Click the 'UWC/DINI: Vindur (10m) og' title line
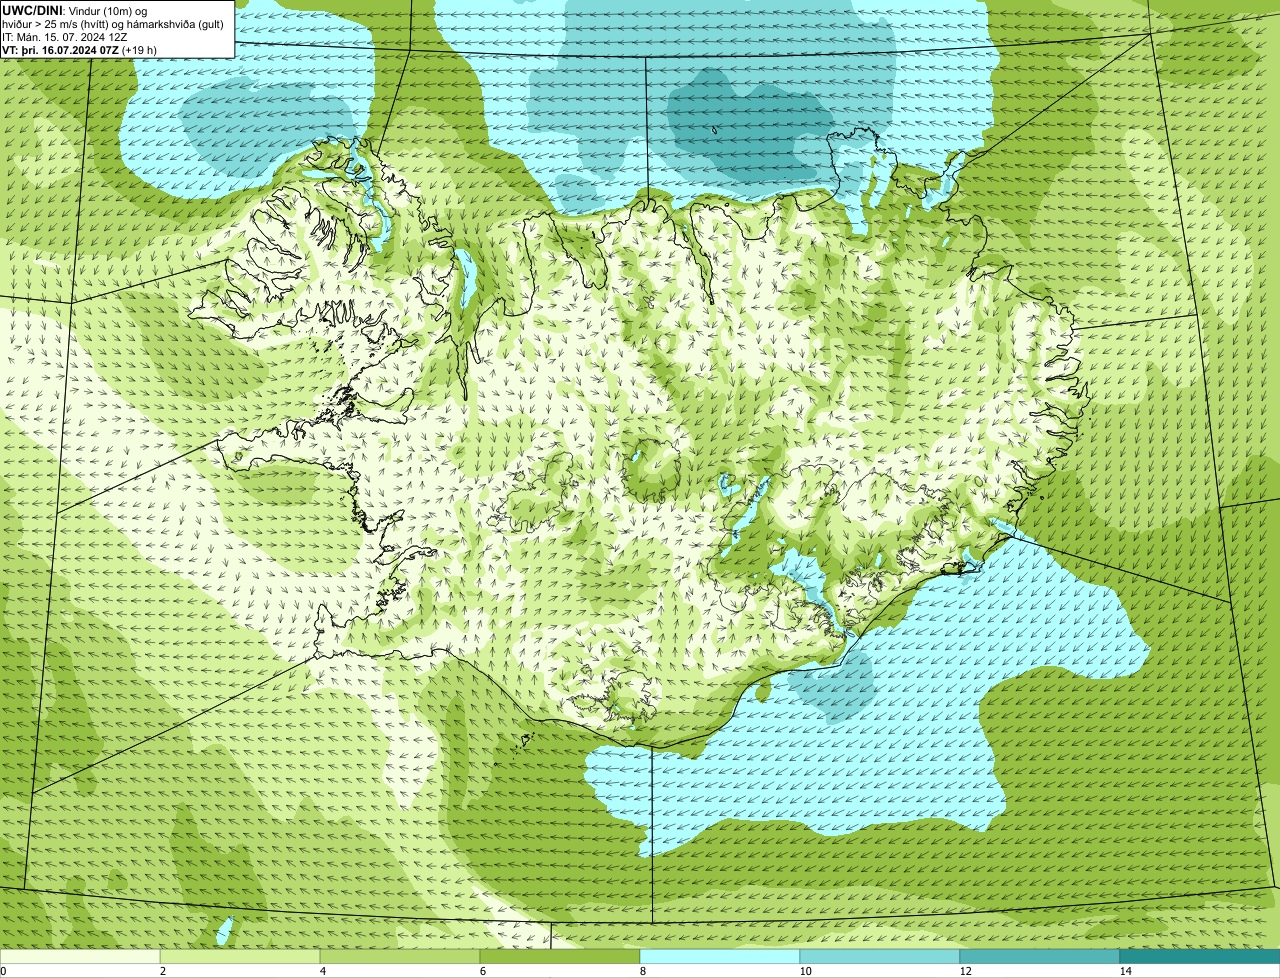This screenshot has width=1280, height=978. (75, 10)
